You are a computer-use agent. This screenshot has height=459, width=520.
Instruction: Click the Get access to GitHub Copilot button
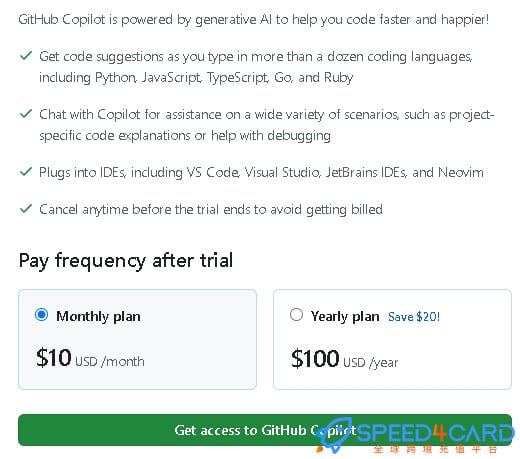[x=265, y=430]
